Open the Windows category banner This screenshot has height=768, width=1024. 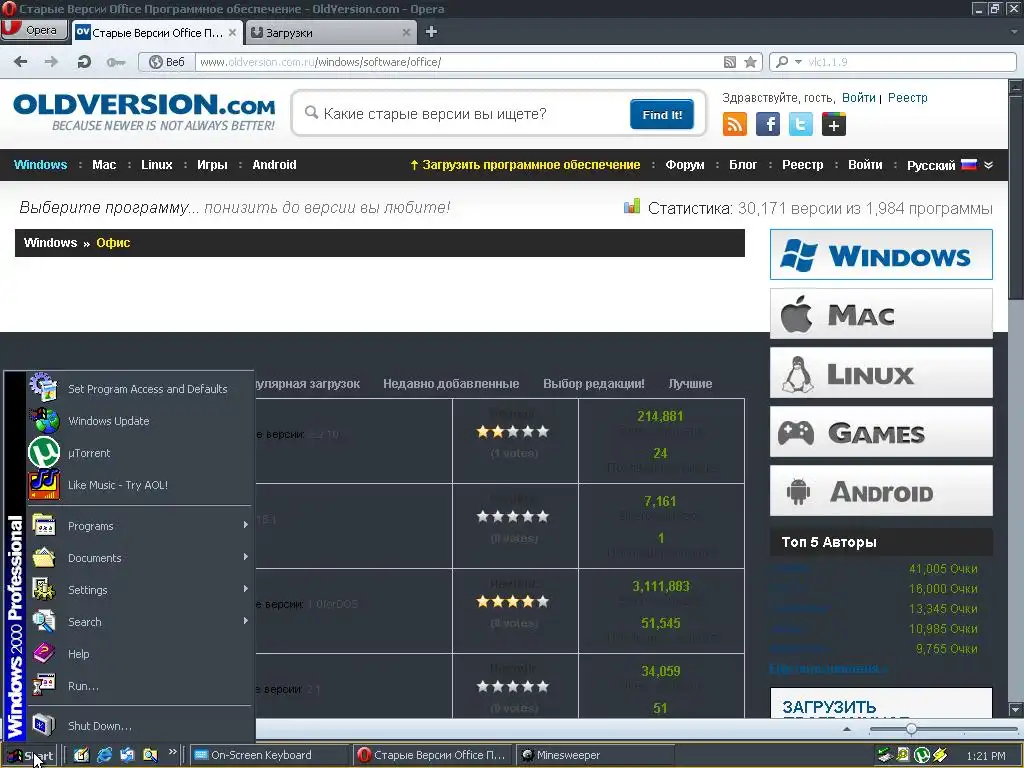click(881, 255)
